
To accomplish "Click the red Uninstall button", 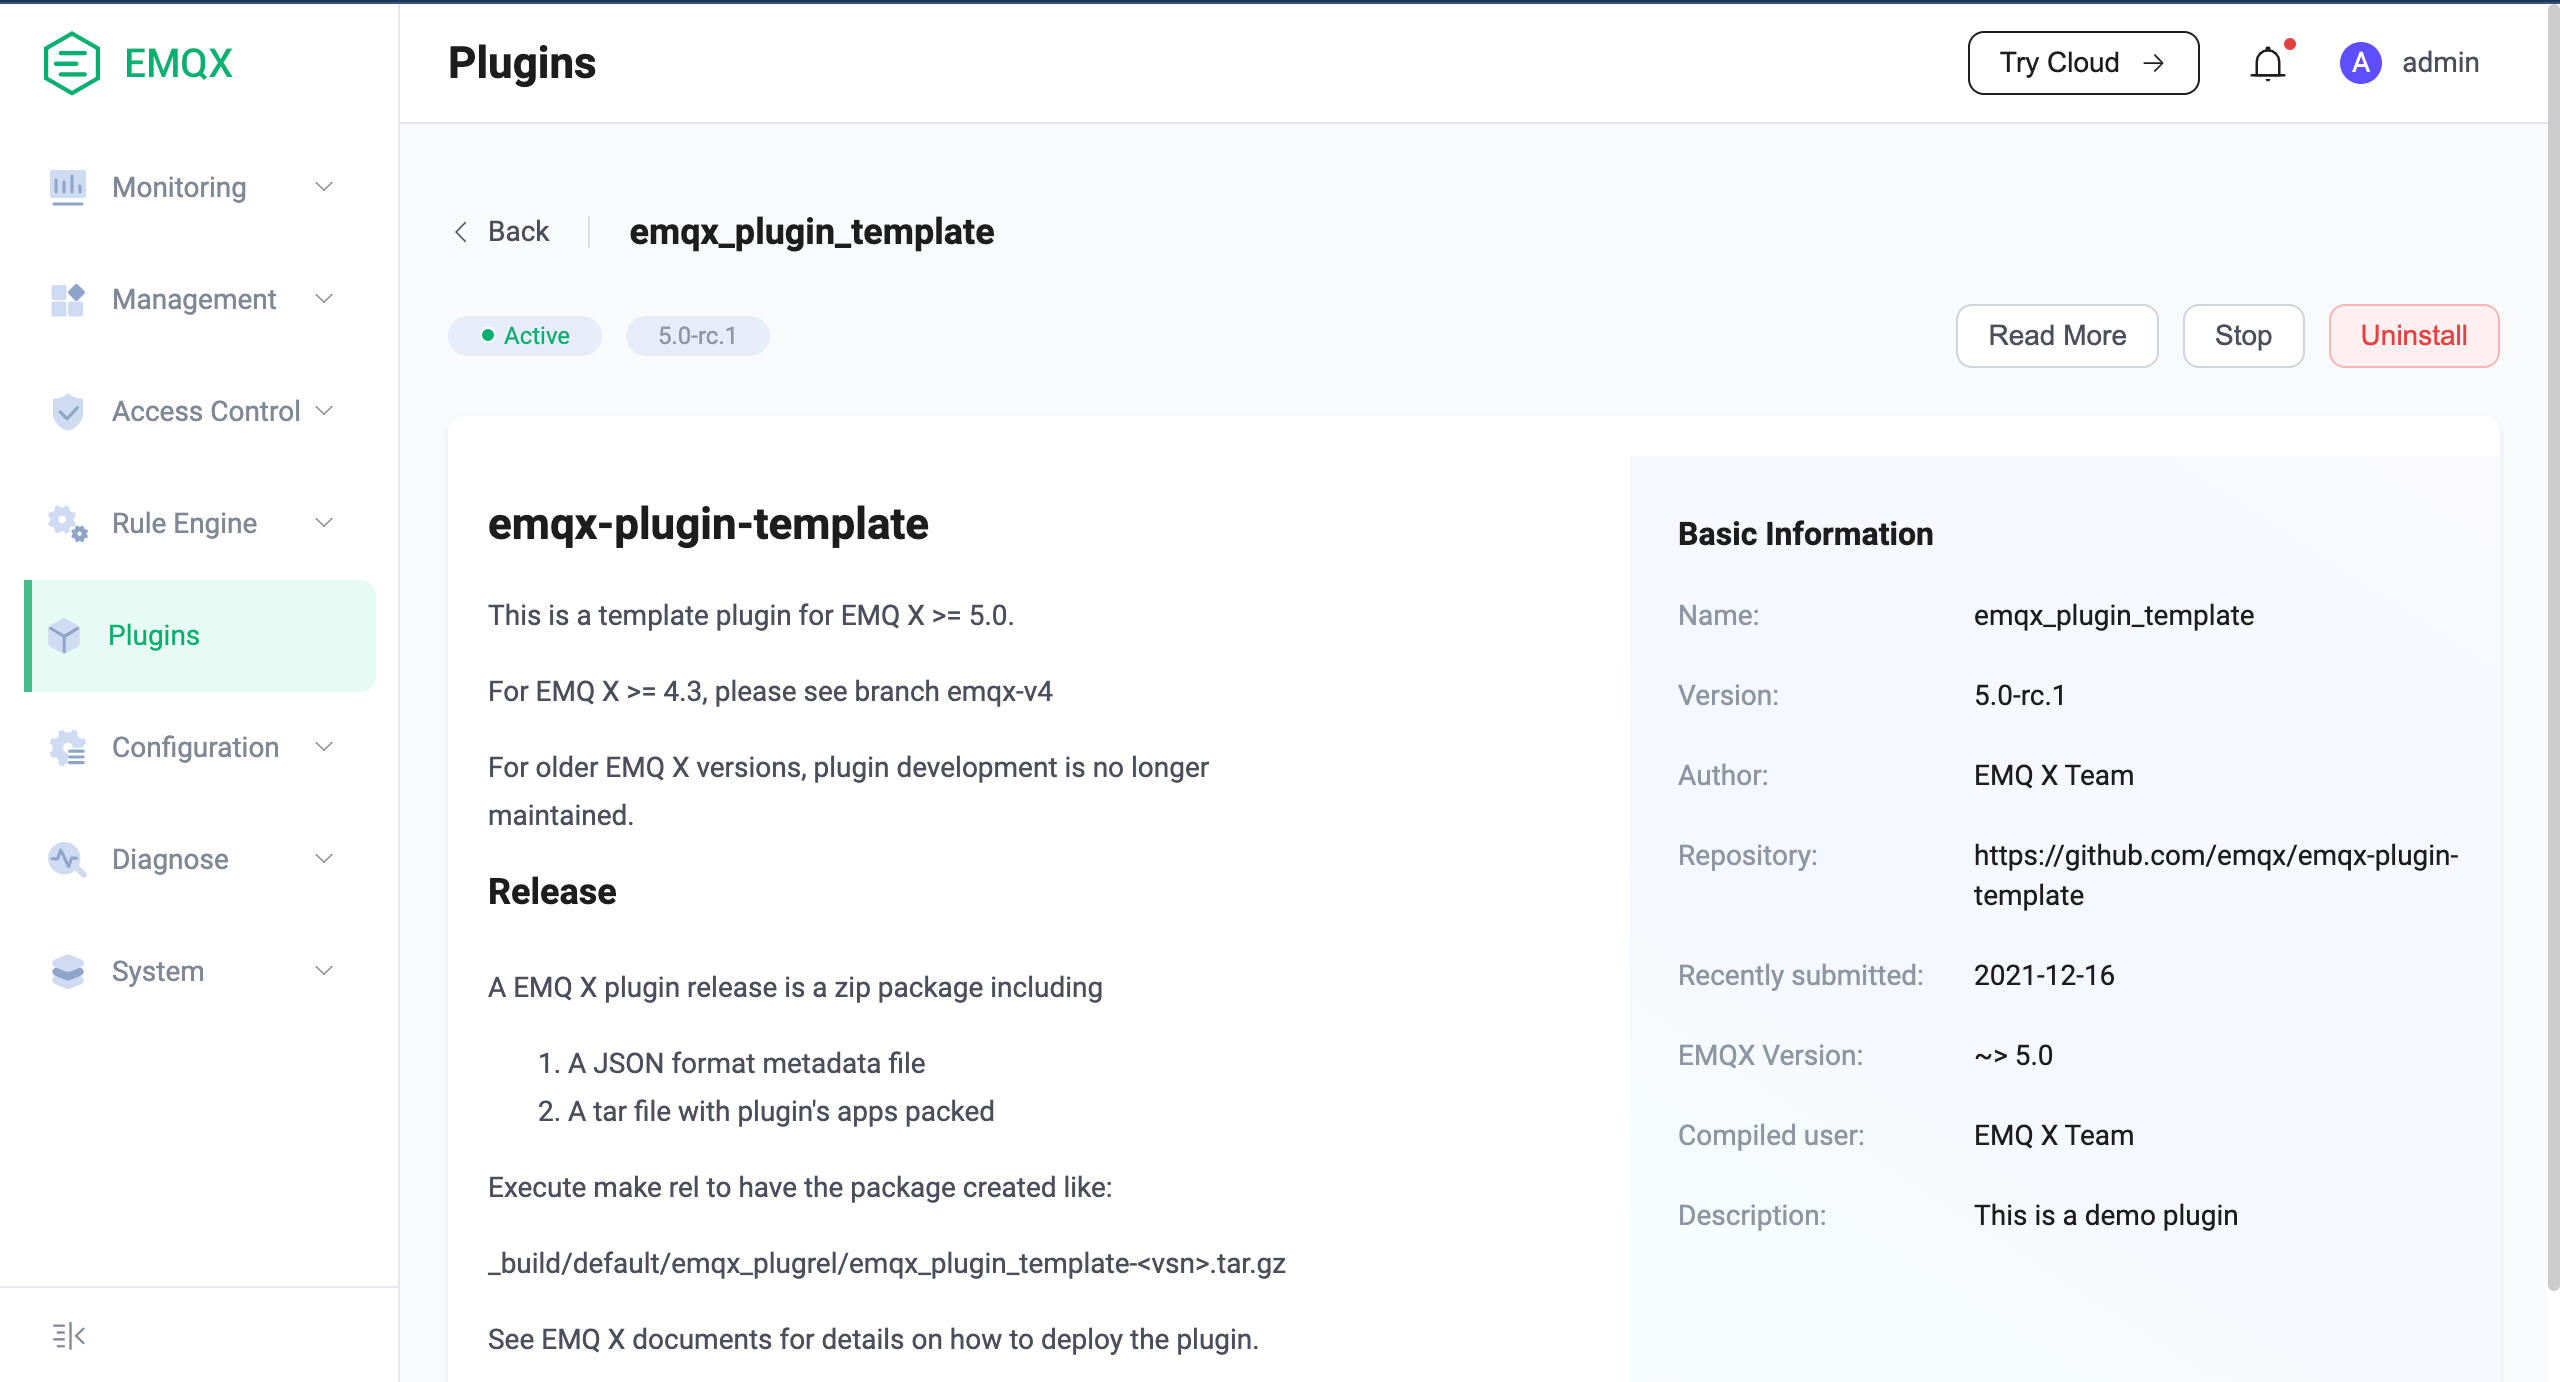I will click(x=2414, y=336).
